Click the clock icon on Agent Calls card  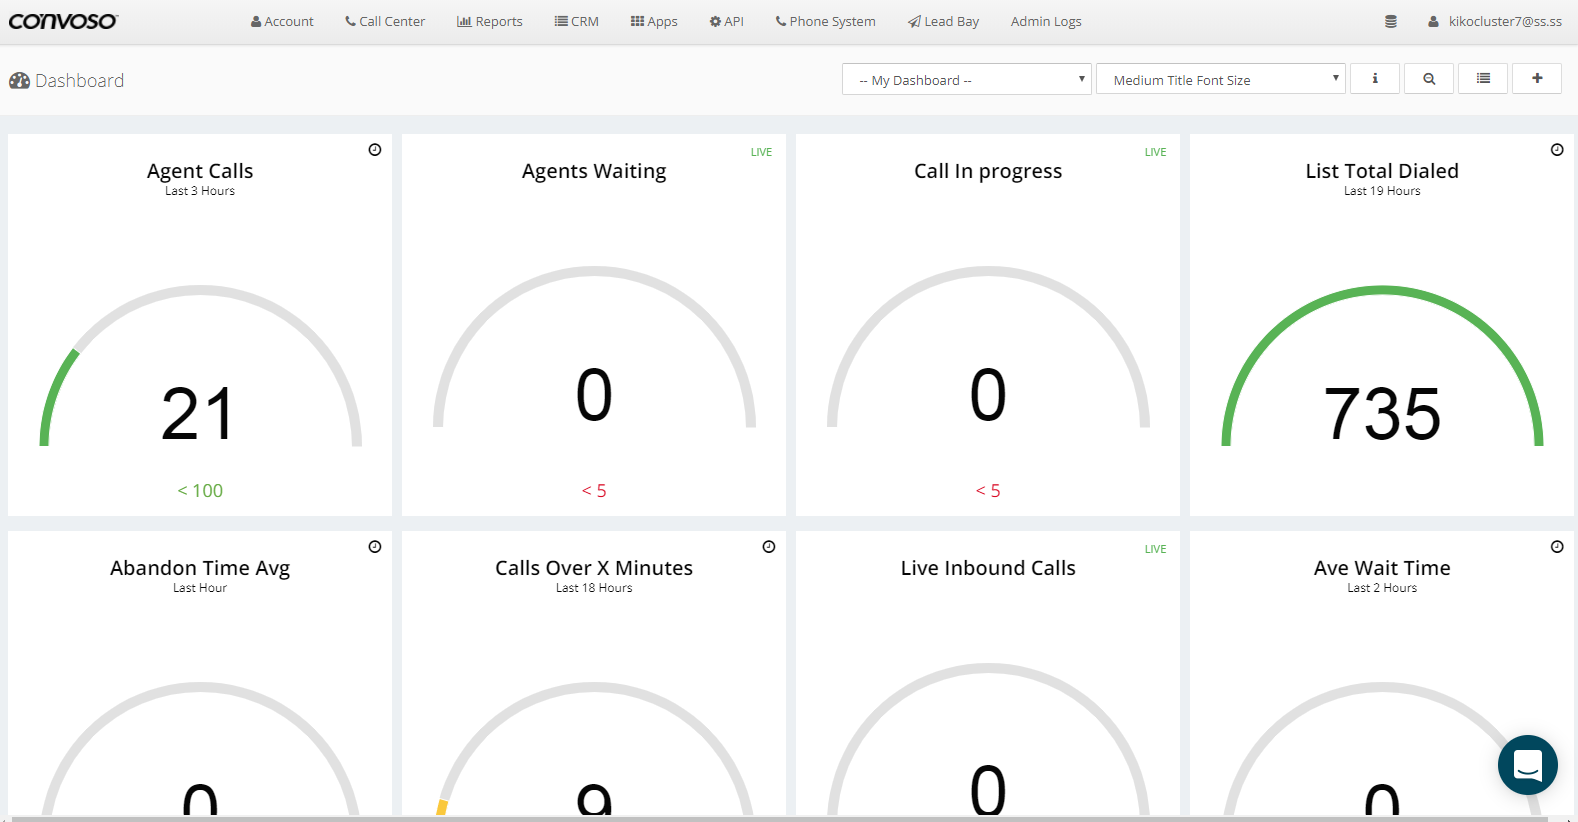375,150
